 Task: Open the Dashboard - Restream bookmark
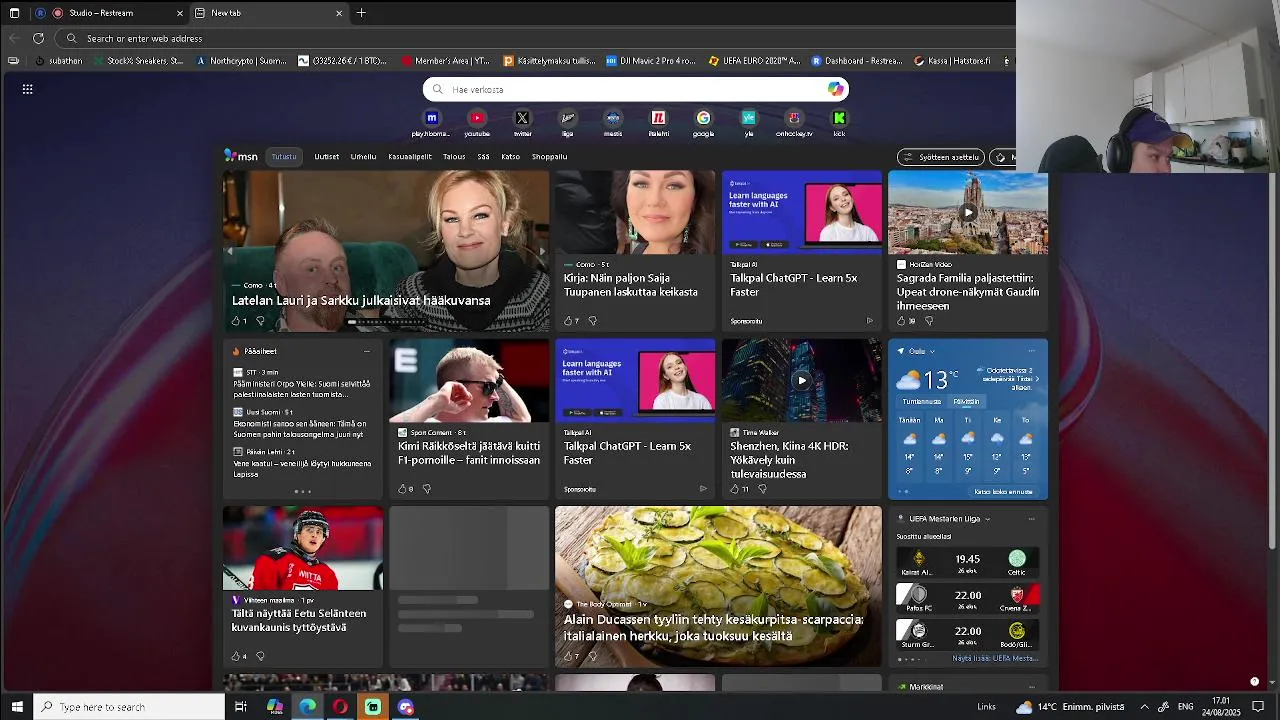(857, 61)
